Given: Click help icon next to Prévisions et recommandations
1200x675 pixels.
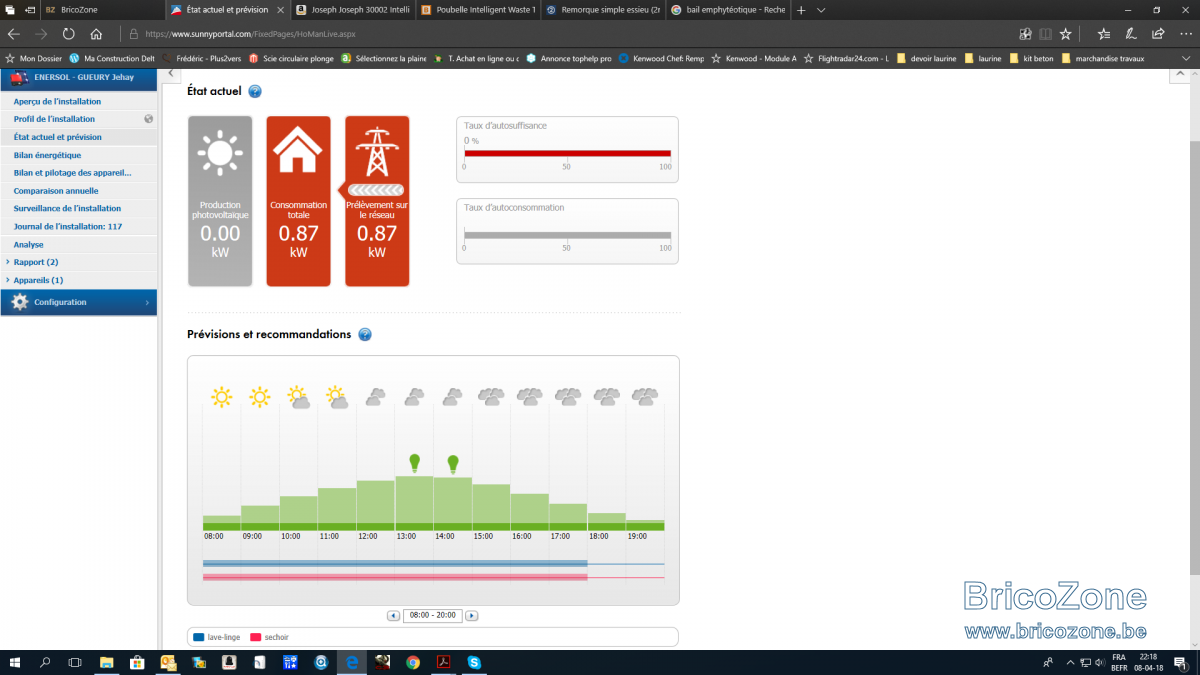Looking at the screenshot, I should 365,334.
